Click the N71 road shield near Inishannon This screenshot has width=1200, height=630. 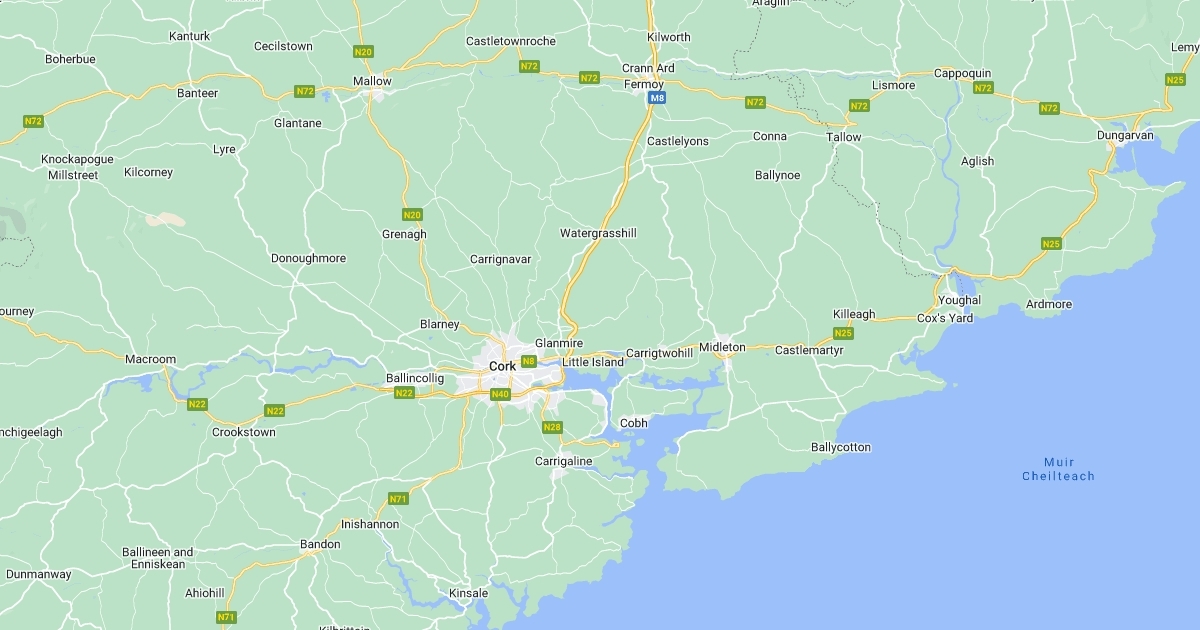[398, 499]
